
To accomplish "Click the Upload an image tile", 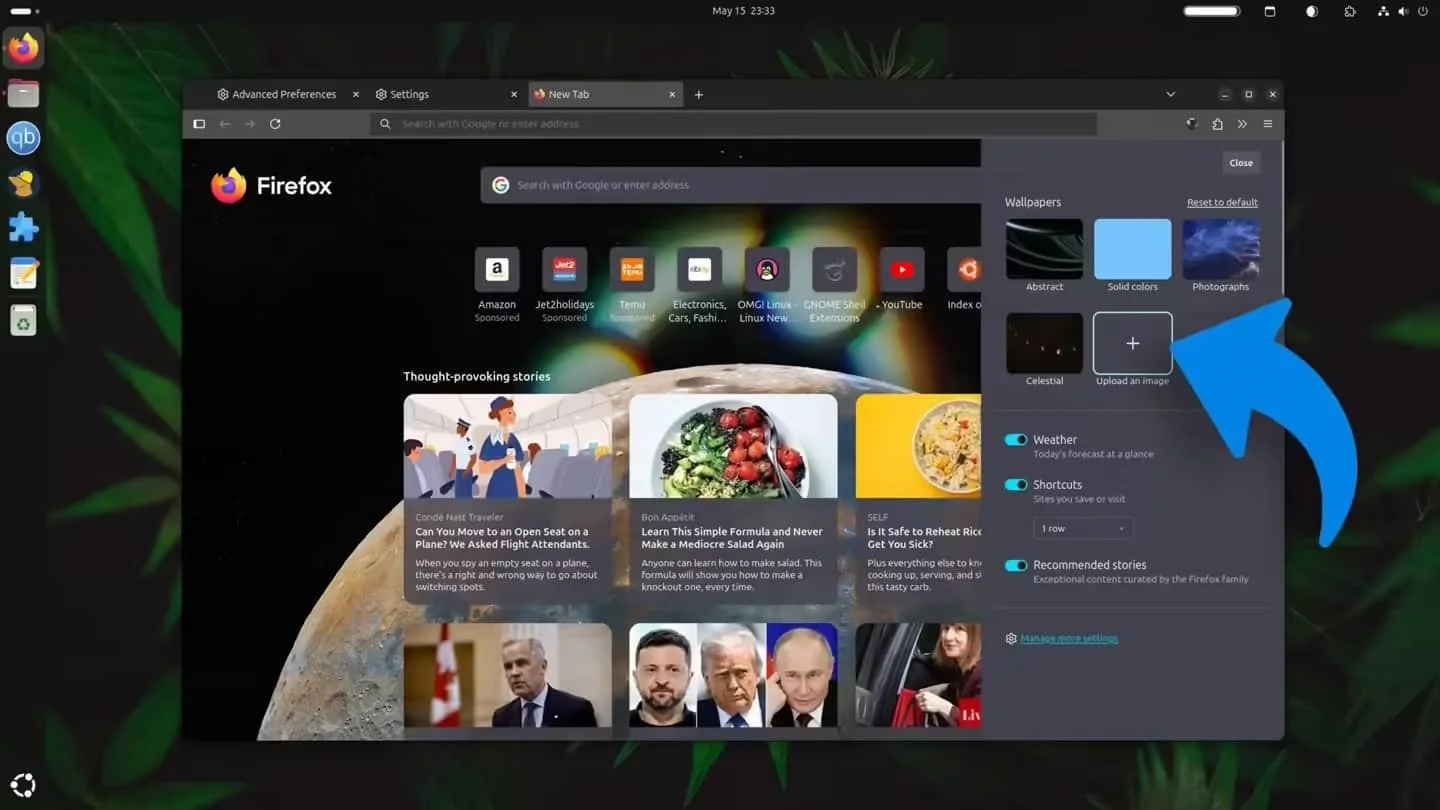I will 1132,343.
